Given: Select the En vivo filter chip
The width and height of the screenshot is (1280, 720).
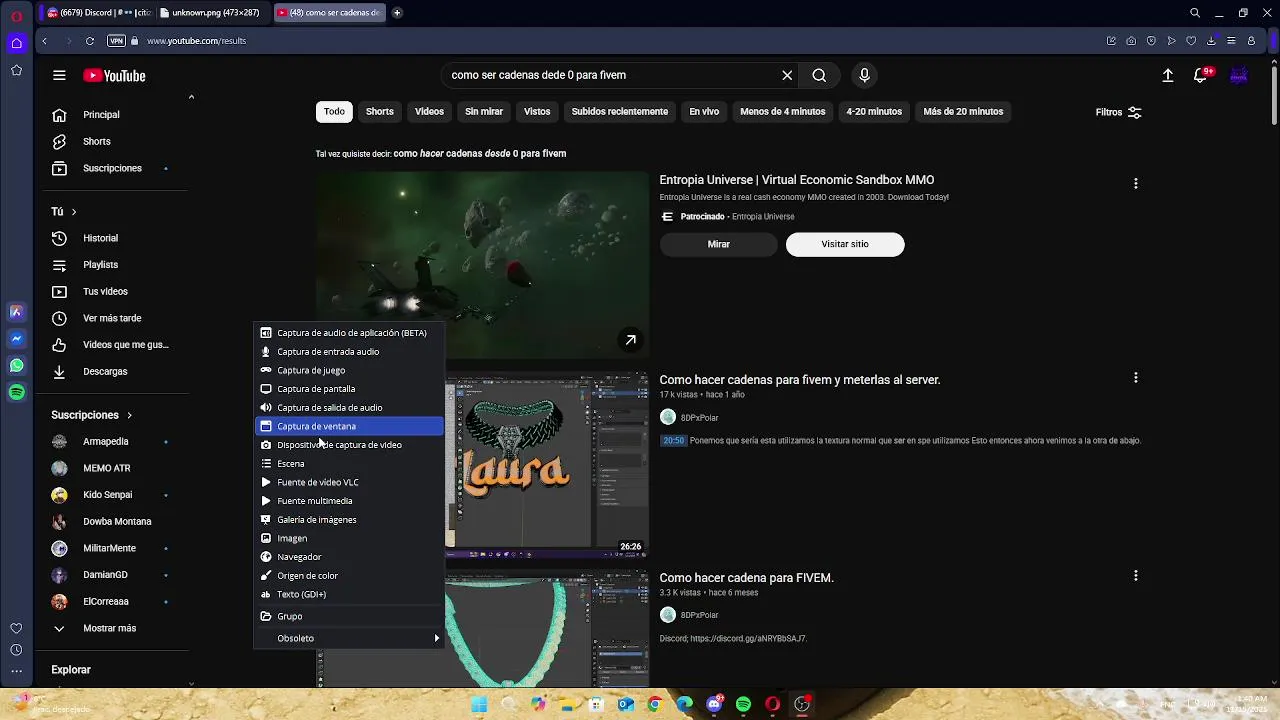Looking at the screenshot, I should [704, 112].
